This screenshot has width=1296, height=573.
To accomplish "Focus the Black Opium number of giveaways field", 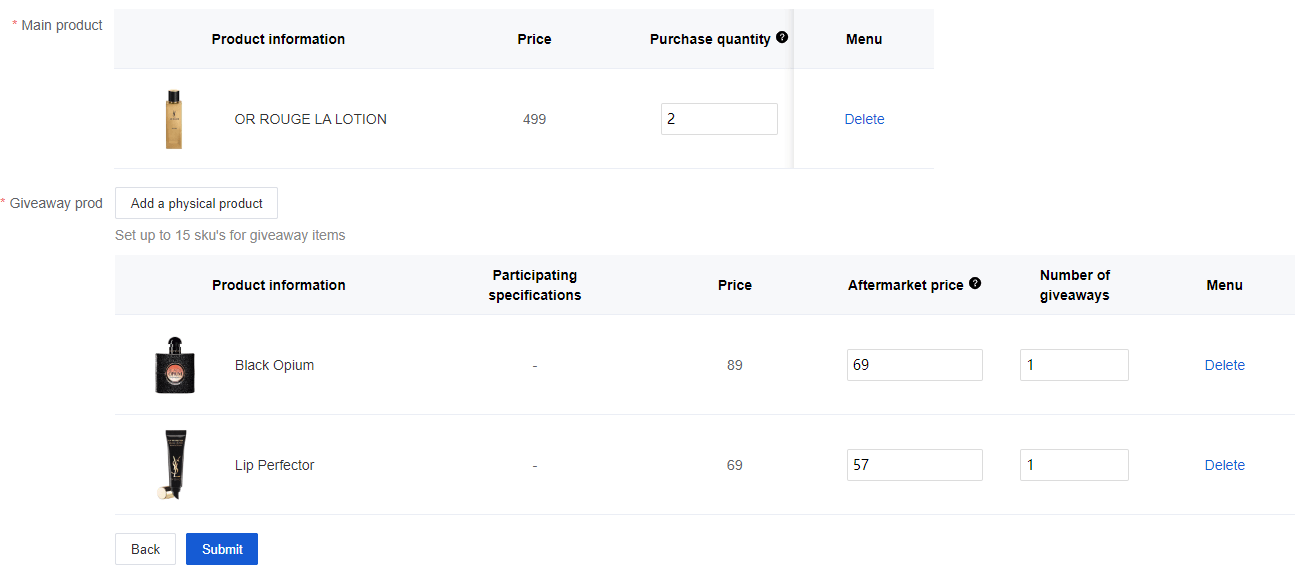I will (1074, 365).
